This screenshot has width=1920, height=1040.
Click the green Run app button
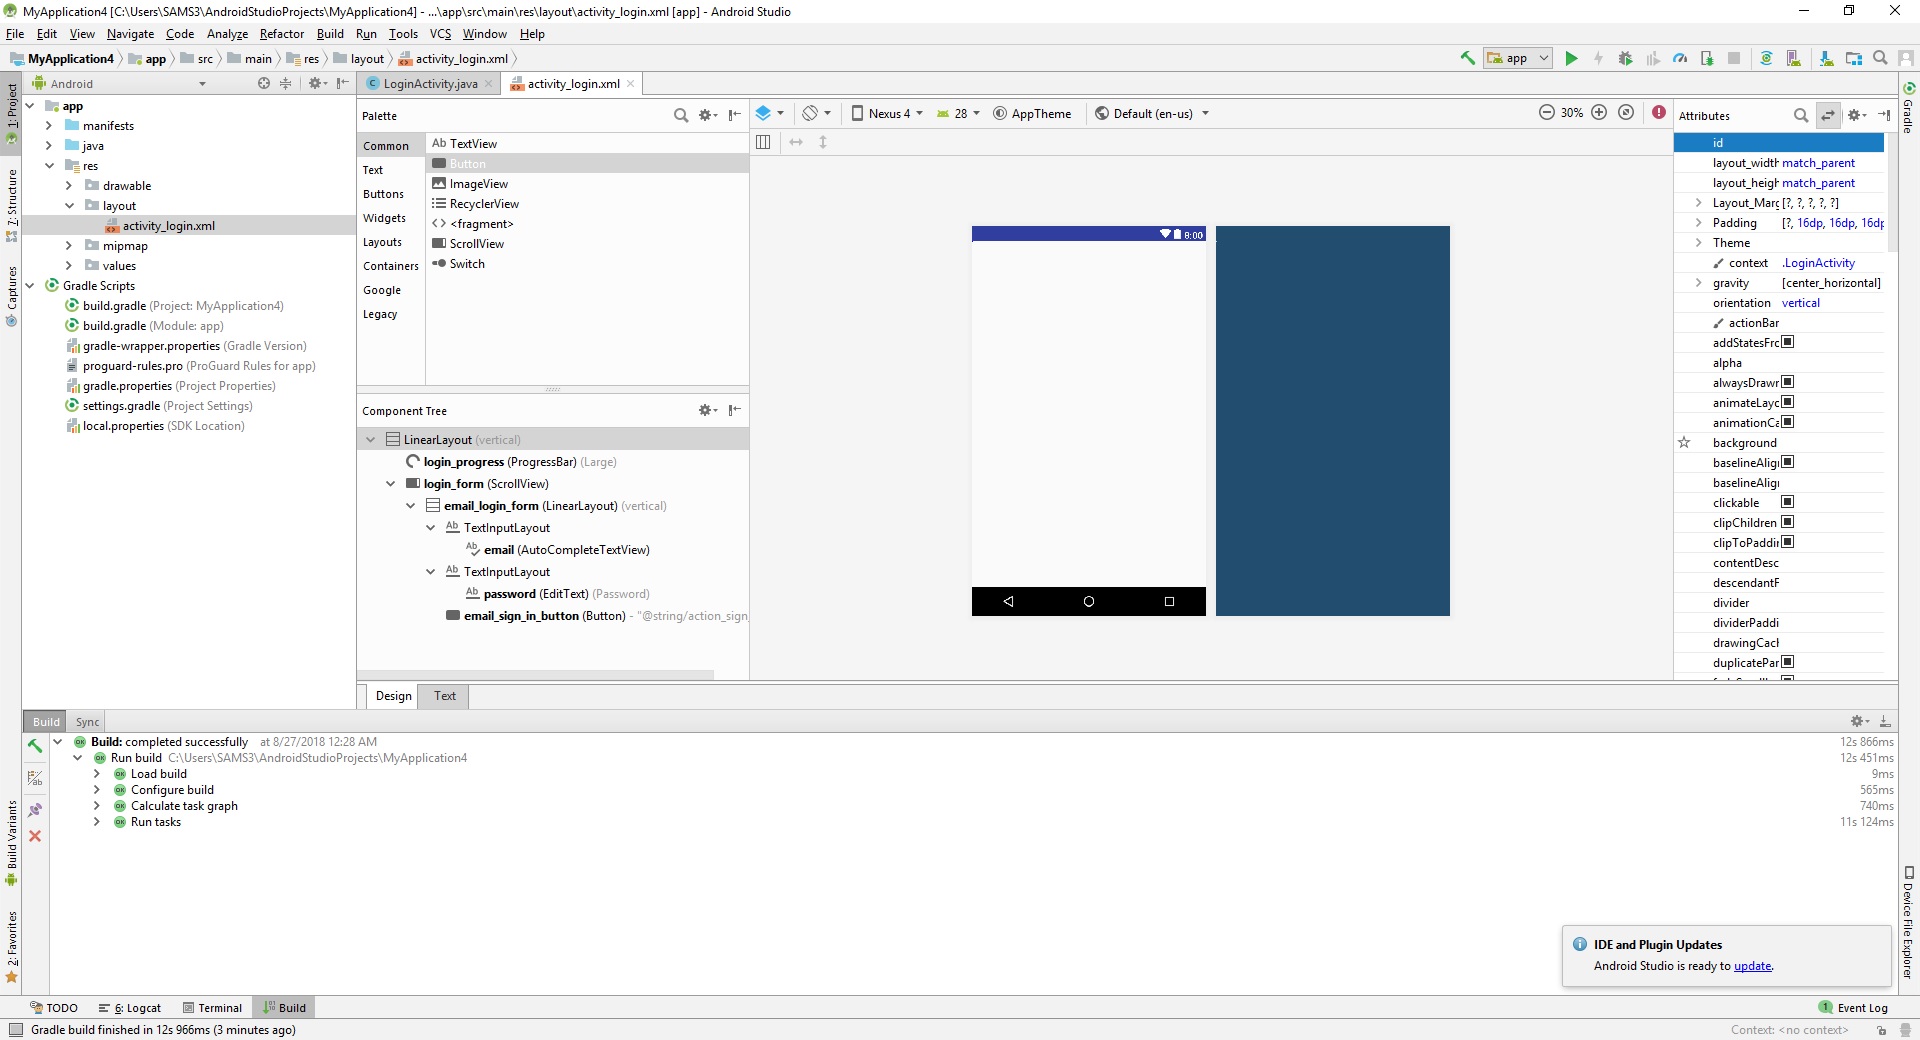point(1571,58)
